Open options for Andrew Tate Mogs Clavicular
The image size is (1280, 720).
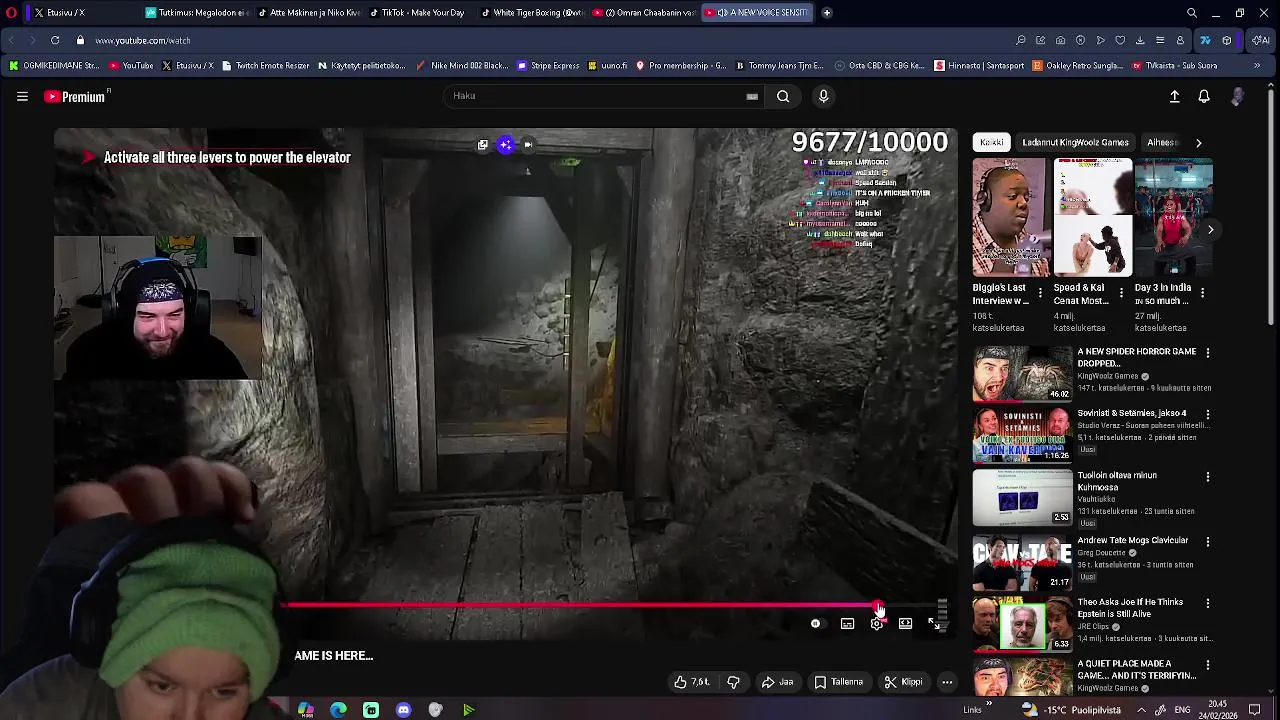pos(1207,542)
